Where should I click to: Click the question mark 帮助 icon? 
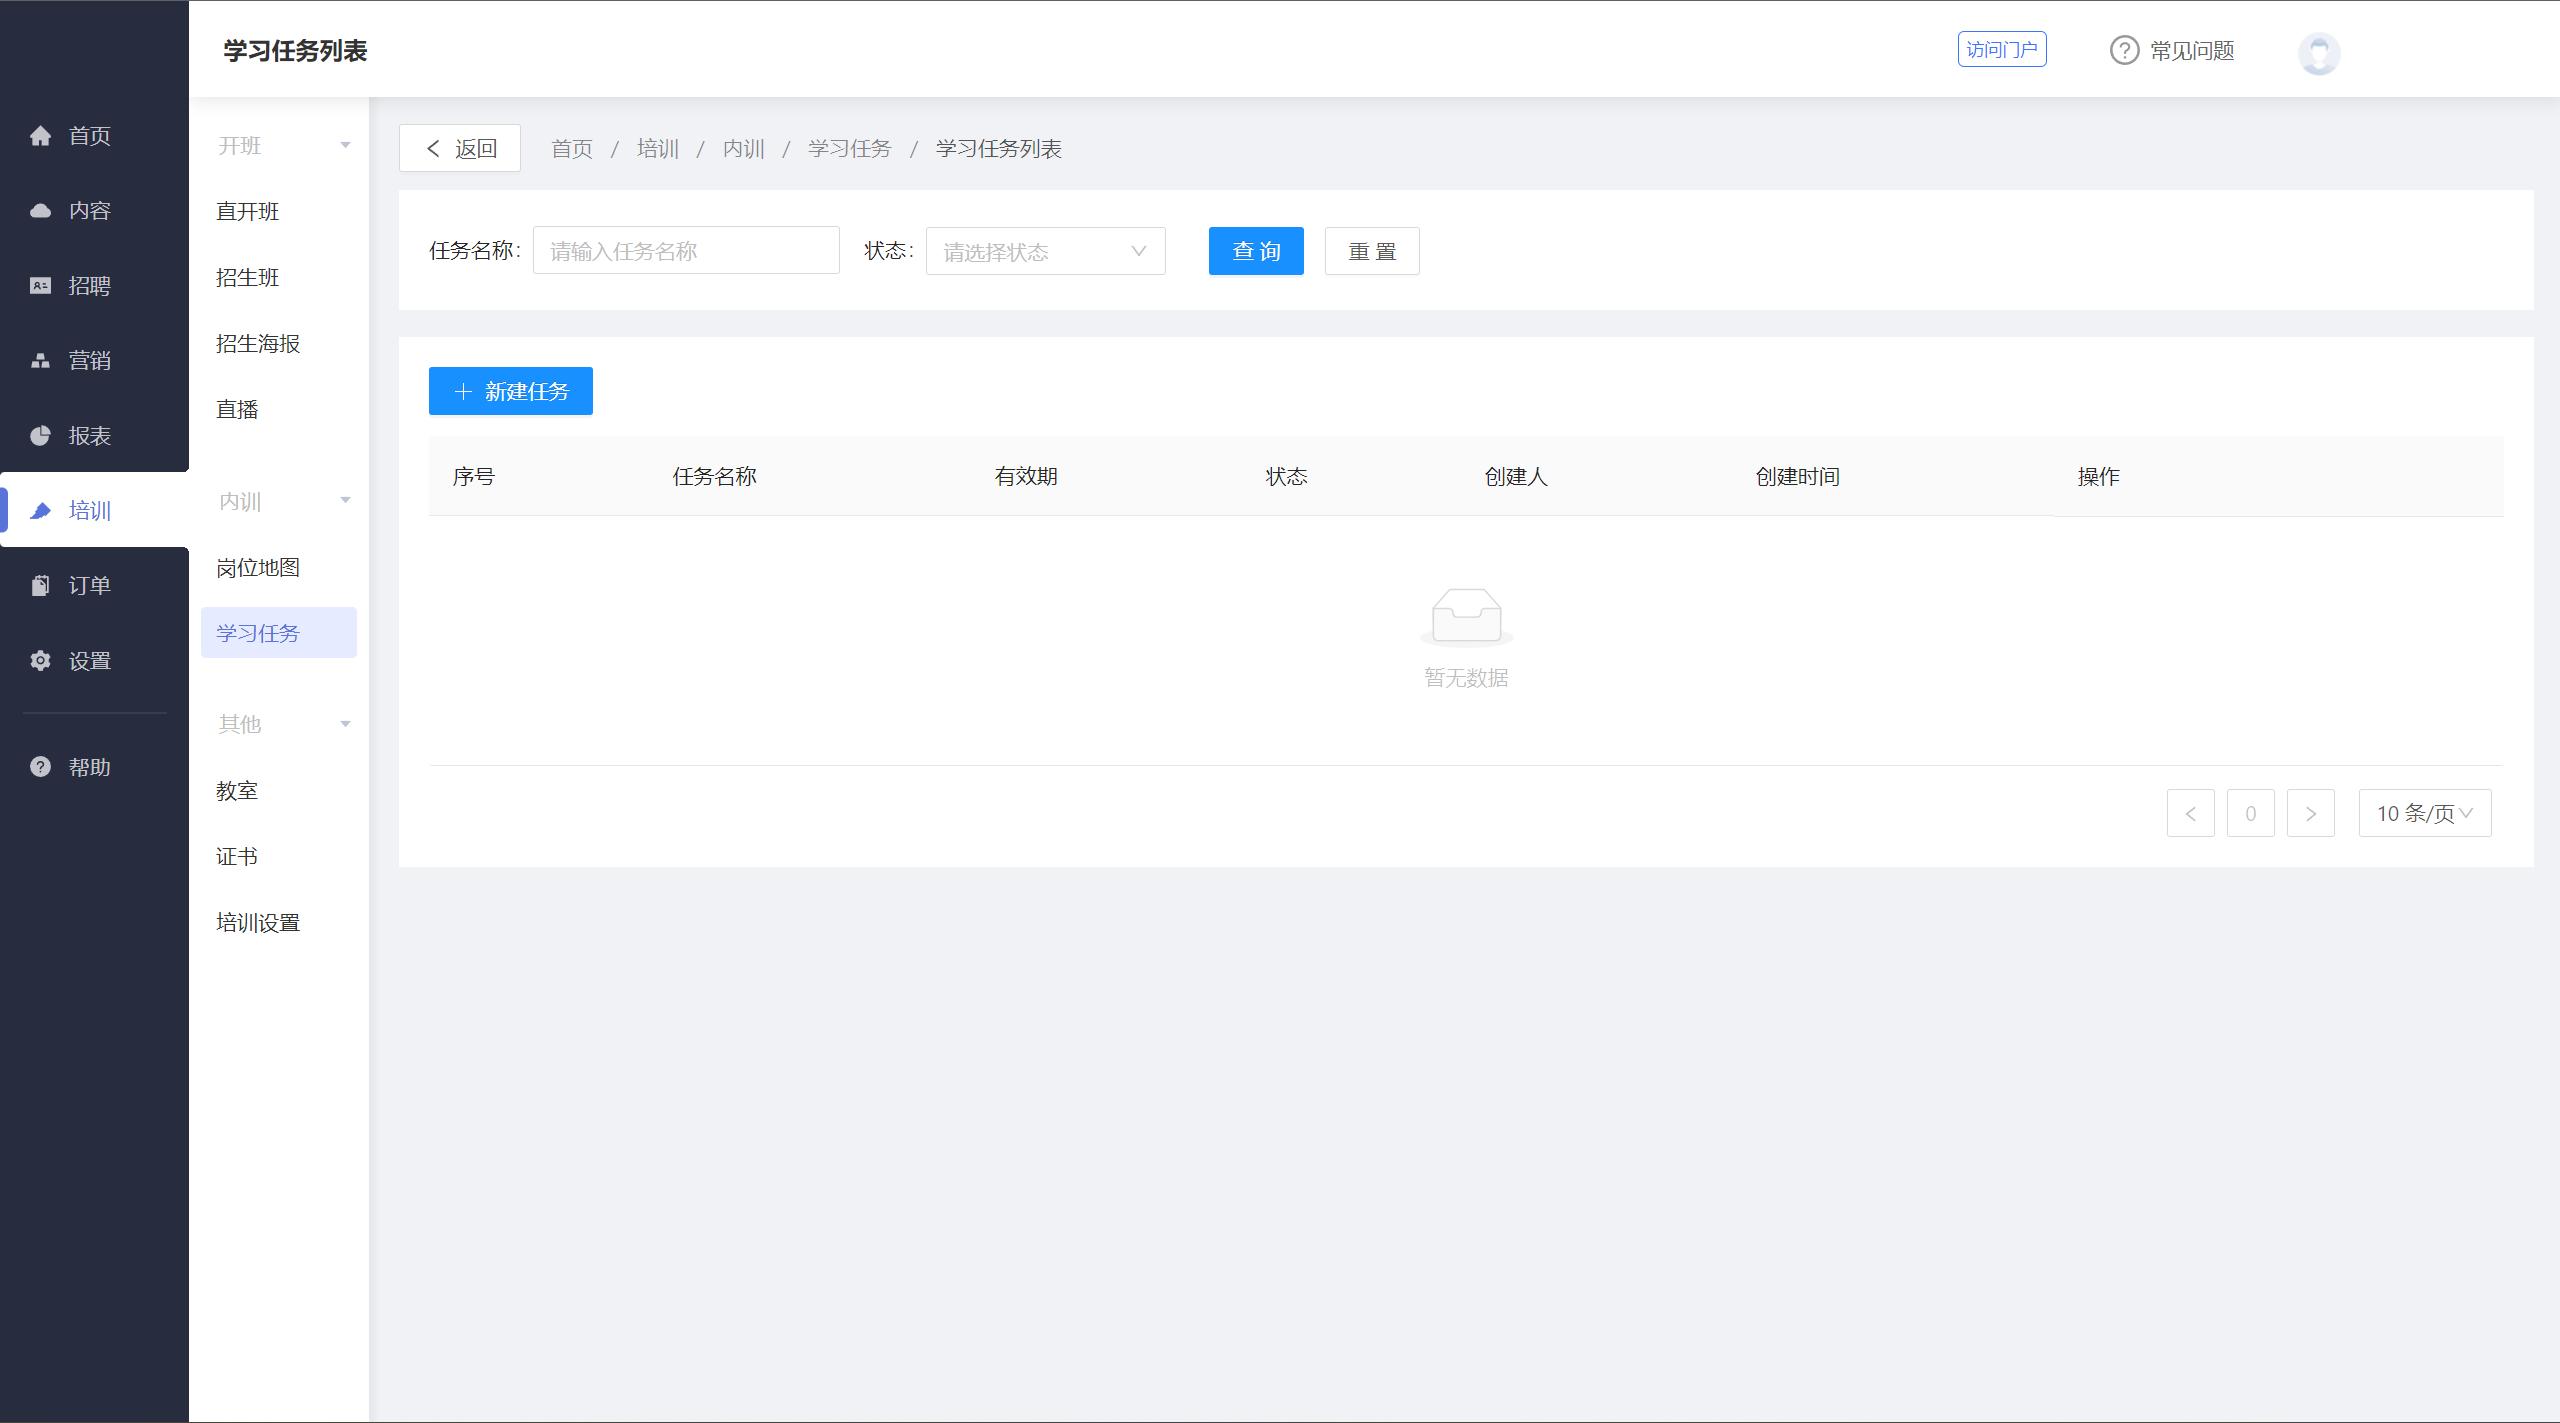(40, 767)
